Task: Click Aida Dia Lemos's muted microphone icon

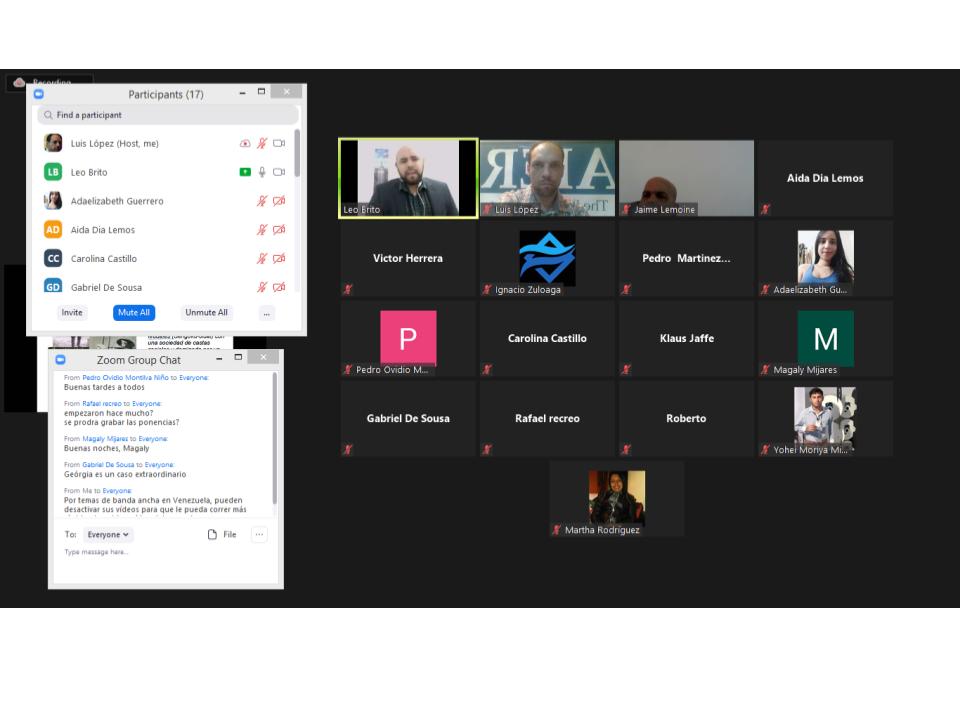Action: point(262,230)
